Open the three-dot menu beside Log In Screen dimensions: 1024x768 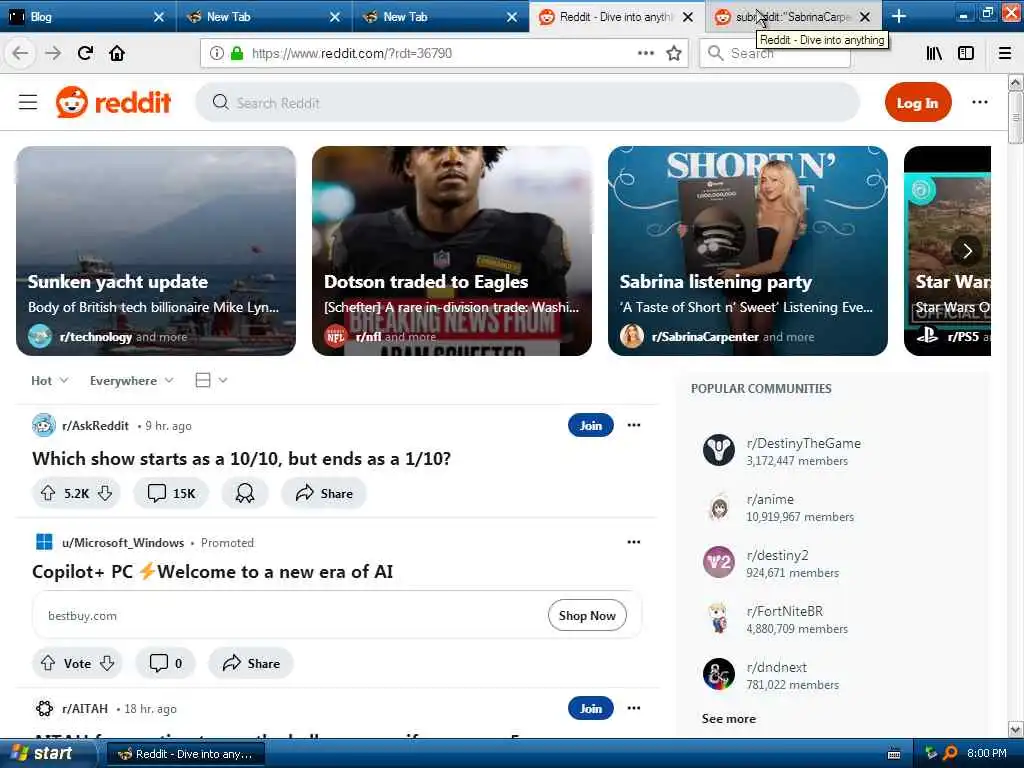(980, 102)
